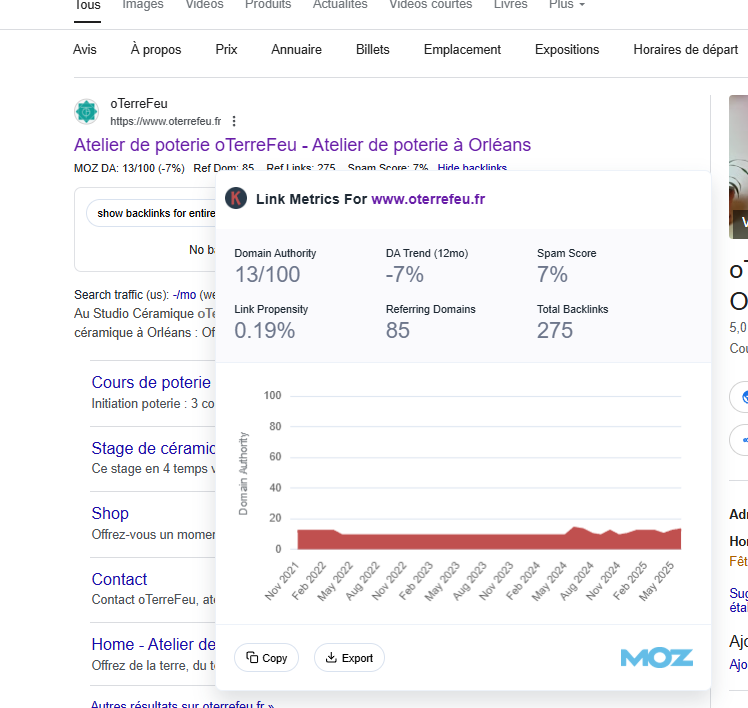Filter by Horaires de départ chip

pyautogui.click(x=686, y=50)
